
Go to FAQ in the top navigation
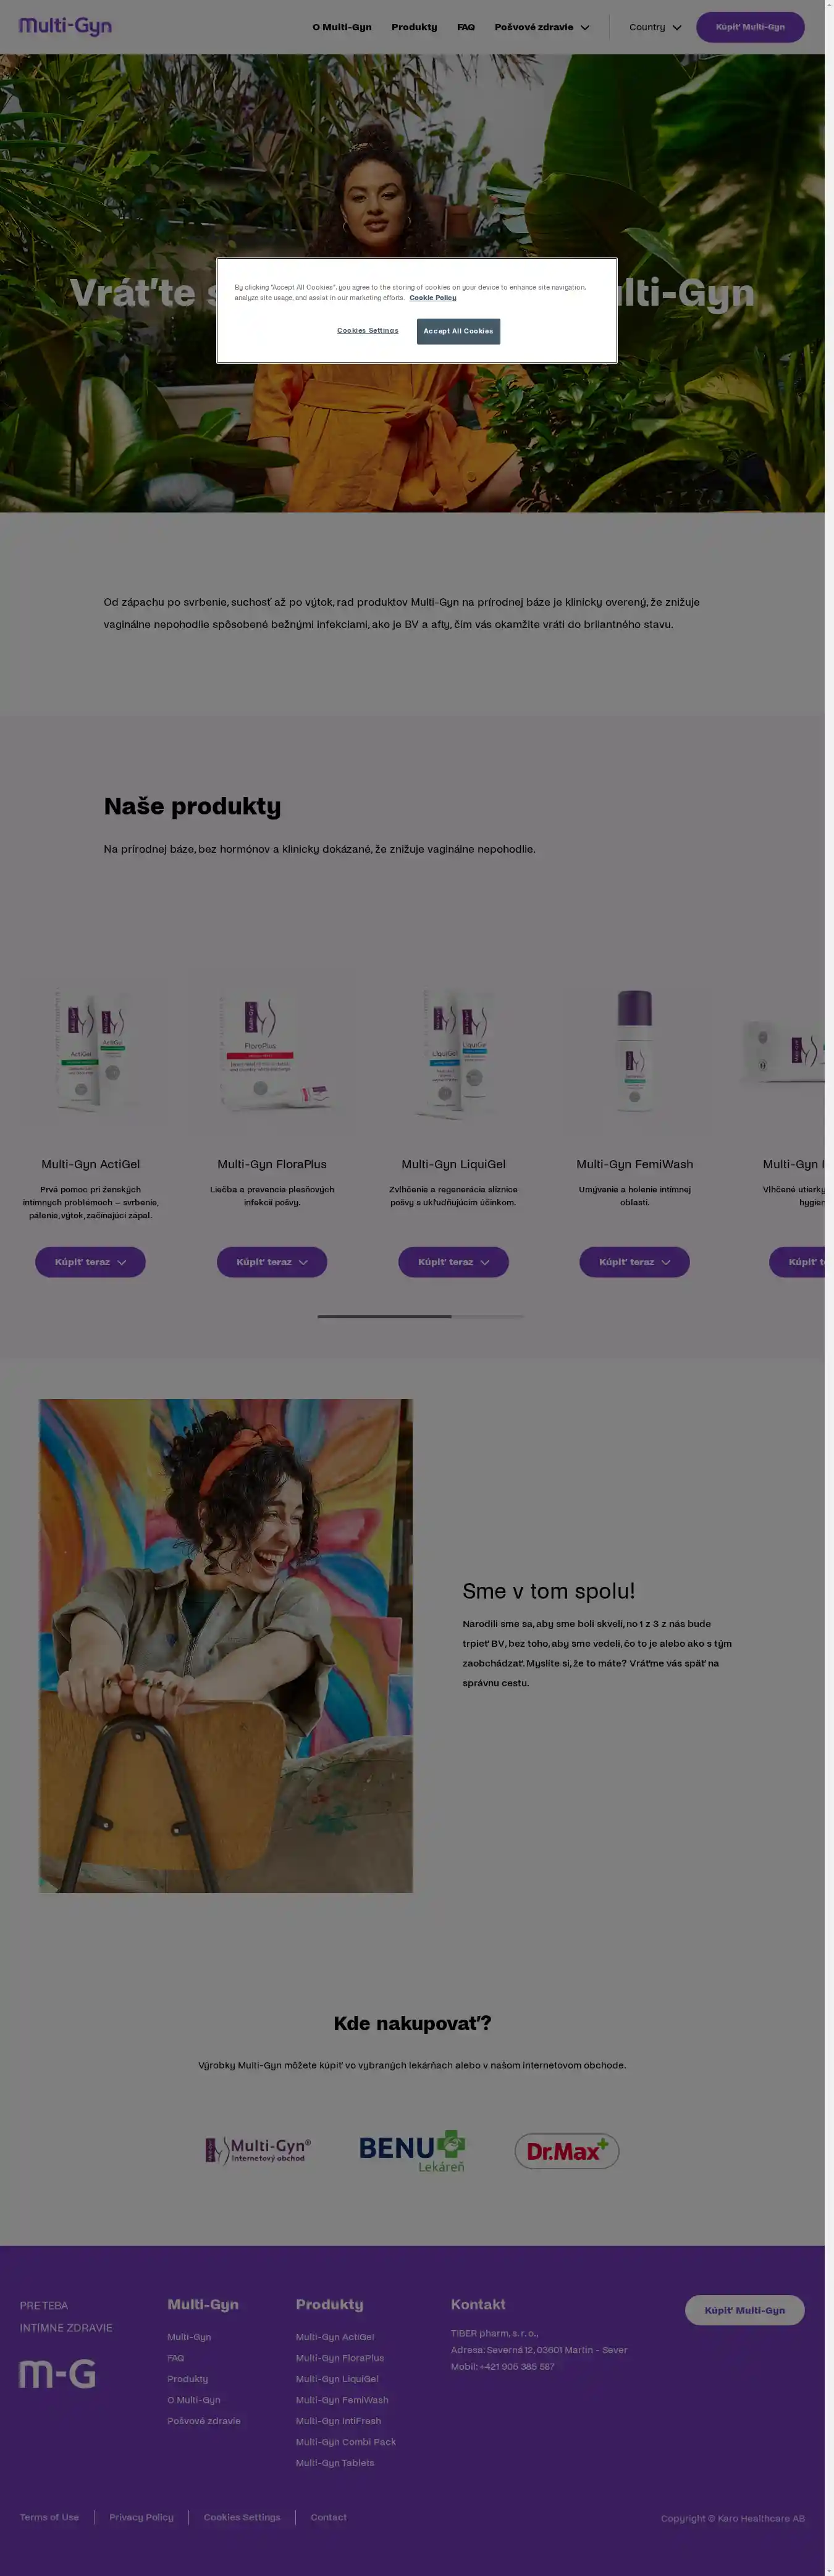(x=466, y=27)
